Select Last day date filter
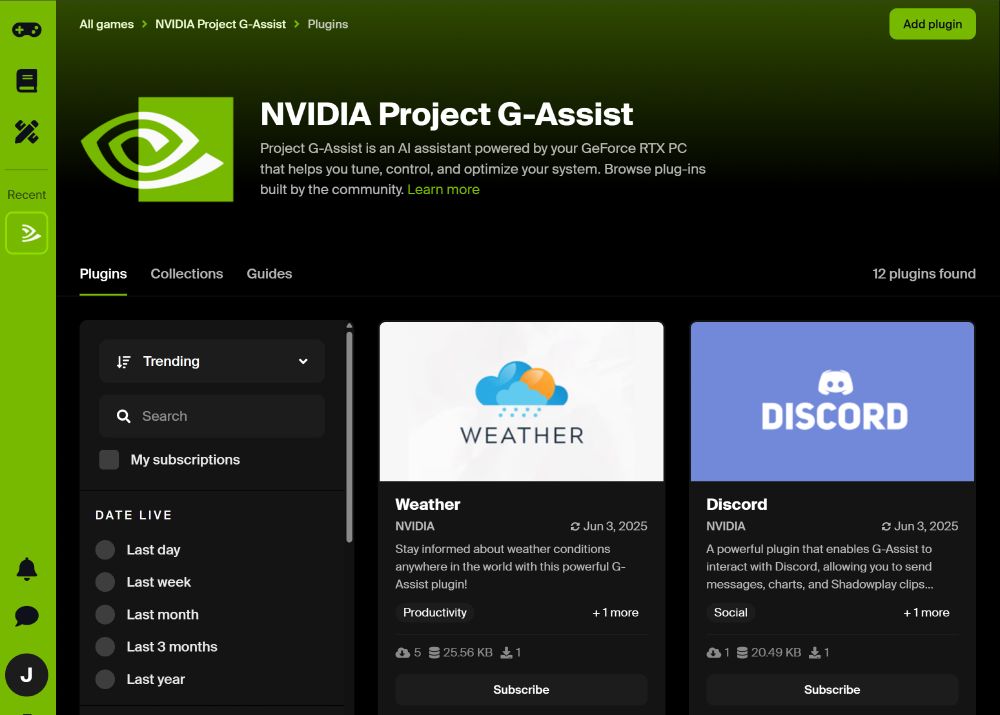 click(x=105, y=550)
